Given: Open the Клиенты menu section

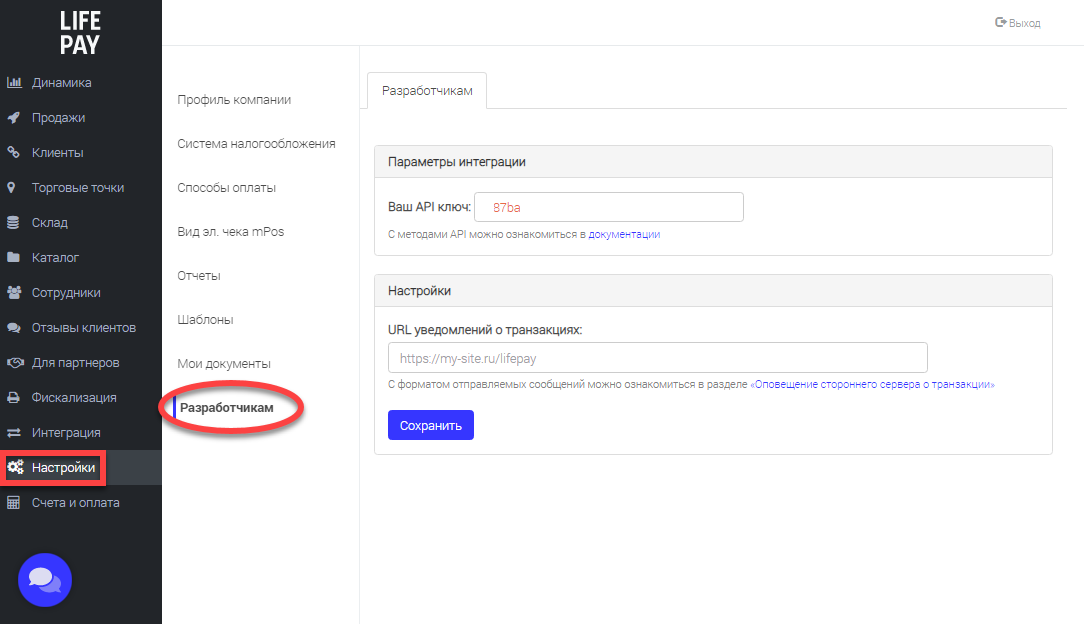Looking at the screenshot, I should [x=57, y=153].
